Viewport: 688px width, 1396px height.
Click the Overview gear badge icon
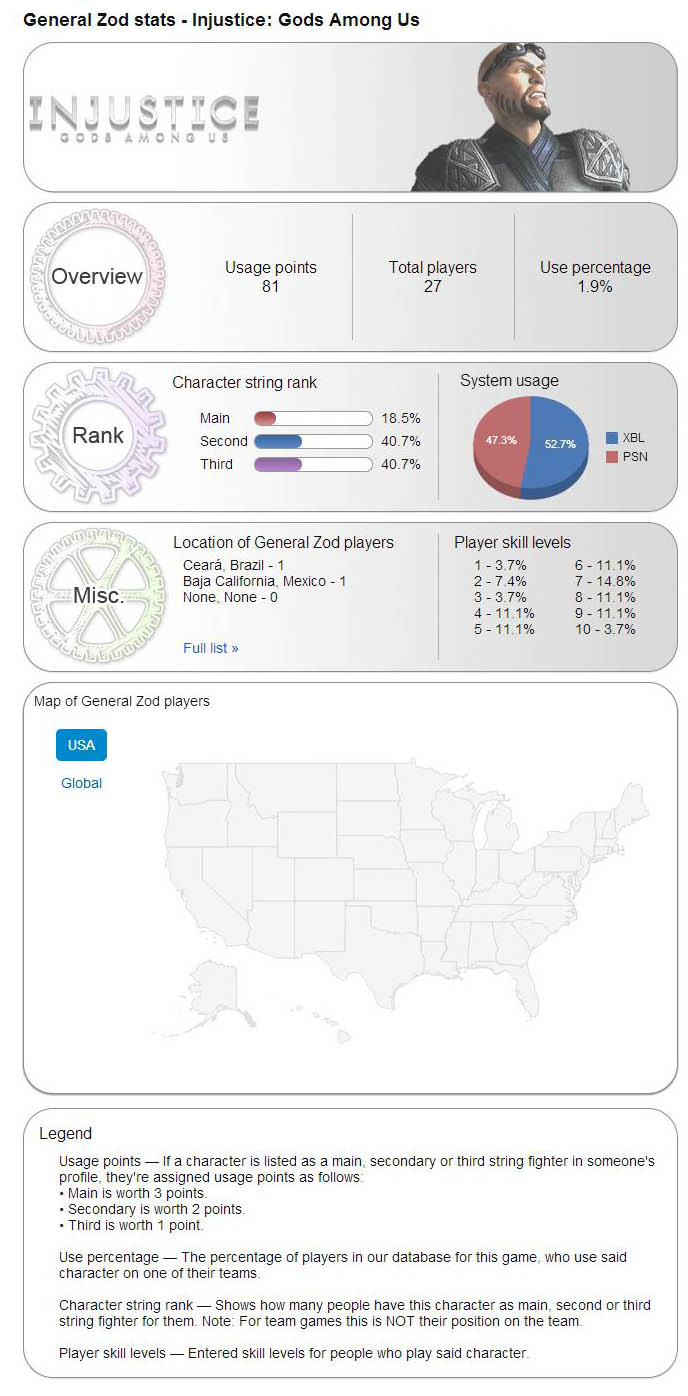pos(97,277)
